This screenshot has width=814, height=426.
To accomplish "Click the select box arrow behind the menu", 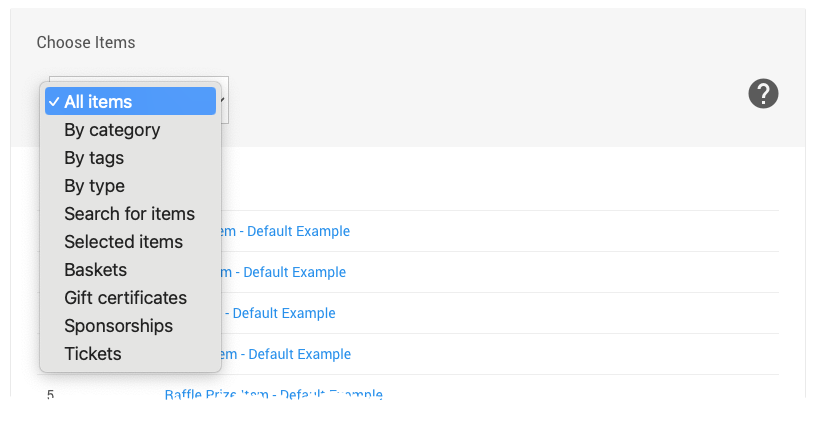I will tap(223, 100).
